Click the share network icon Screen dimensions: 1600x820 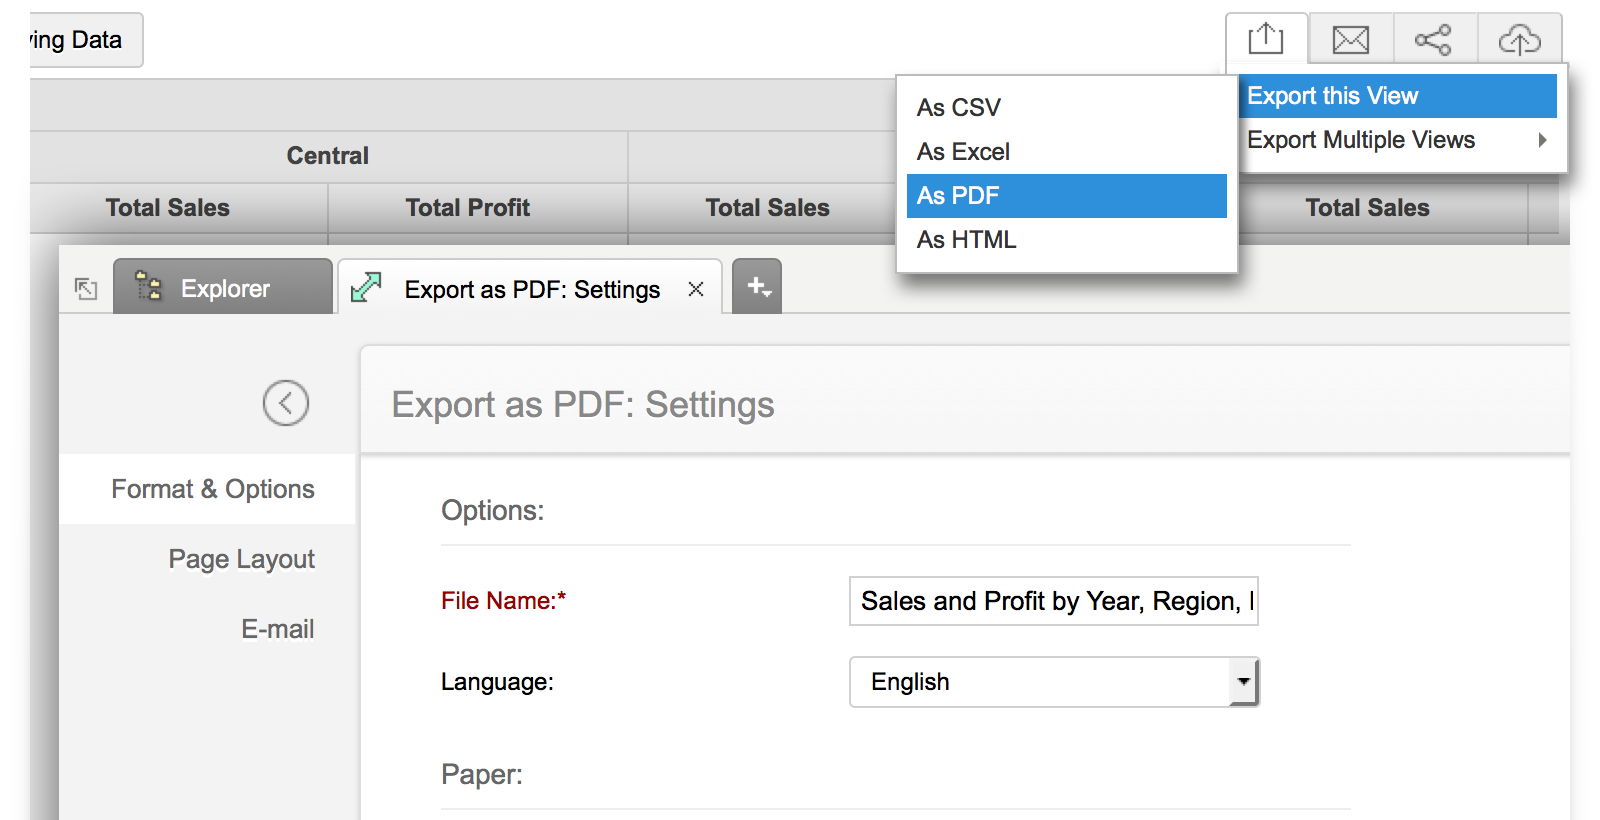coord(1433,40)
